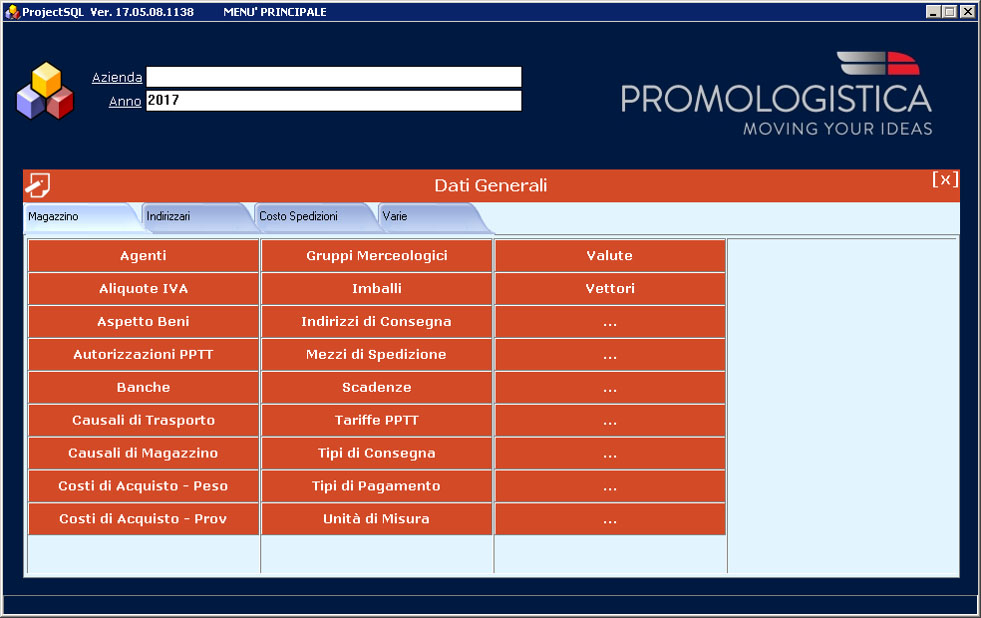The width and height of the screenshot is (981, 618).
Task: Click the Azienda label link
Action: point(117,77)
